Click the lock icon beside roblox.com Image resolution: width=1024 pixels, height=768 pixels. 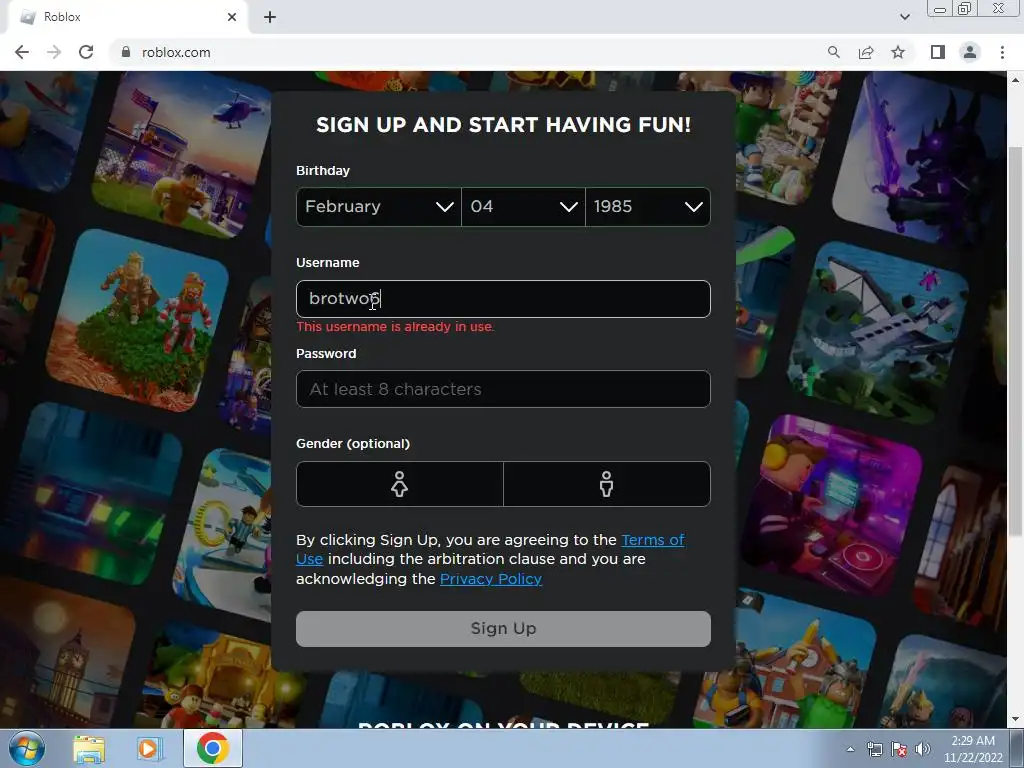pyautogui.click(x=126, y=52)
